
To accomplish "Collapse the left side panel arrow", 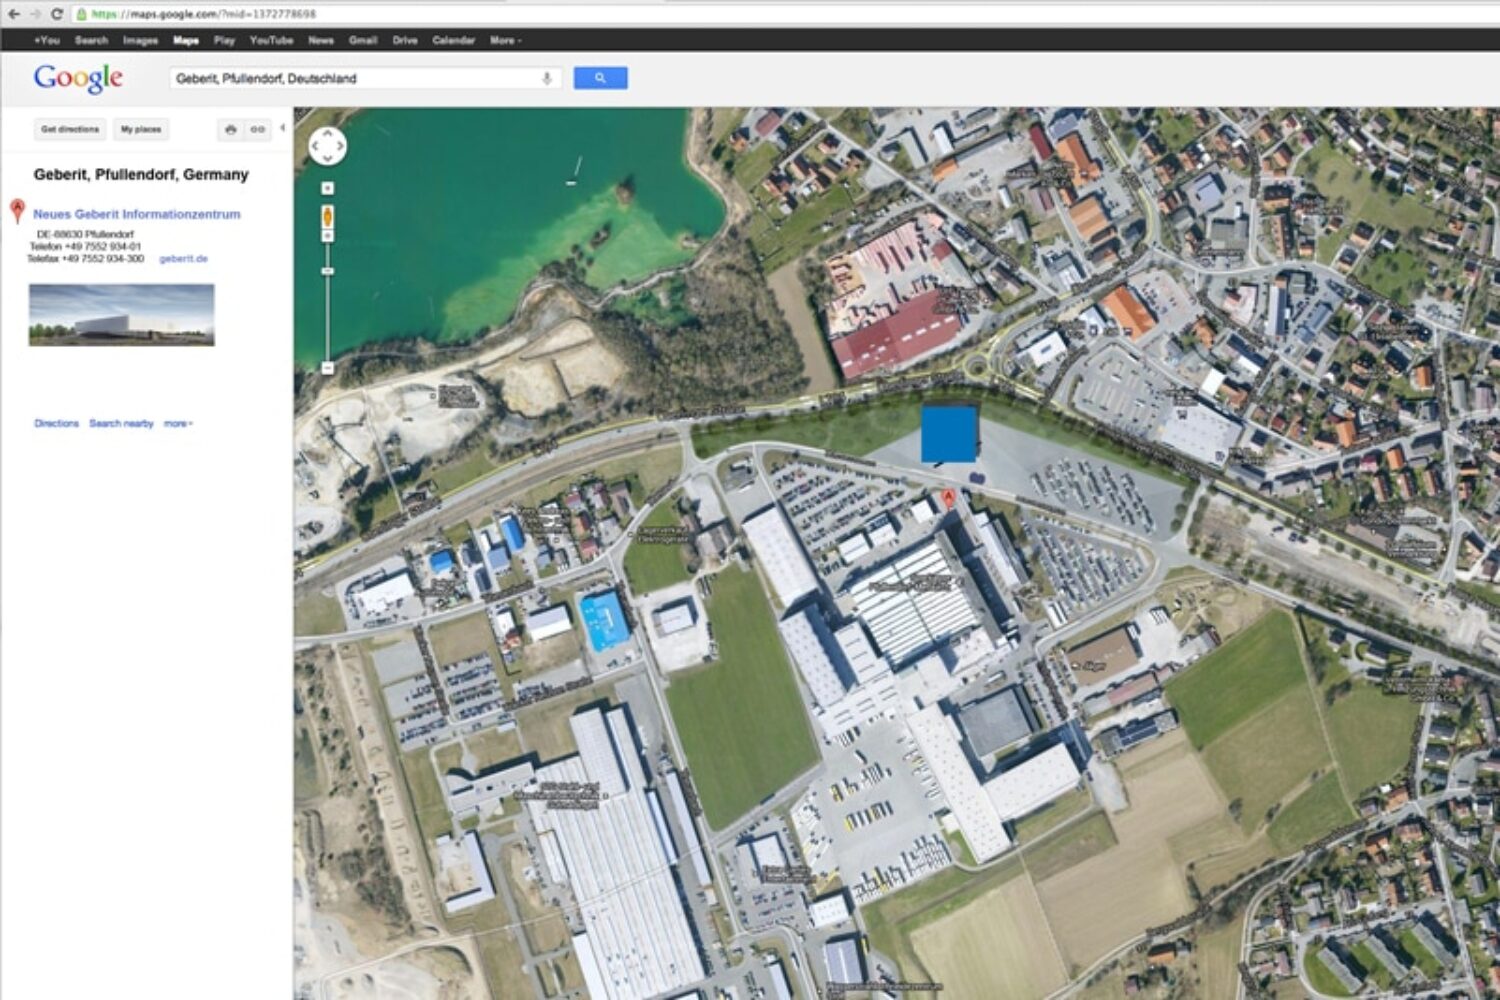I will (x=283, y=128).
